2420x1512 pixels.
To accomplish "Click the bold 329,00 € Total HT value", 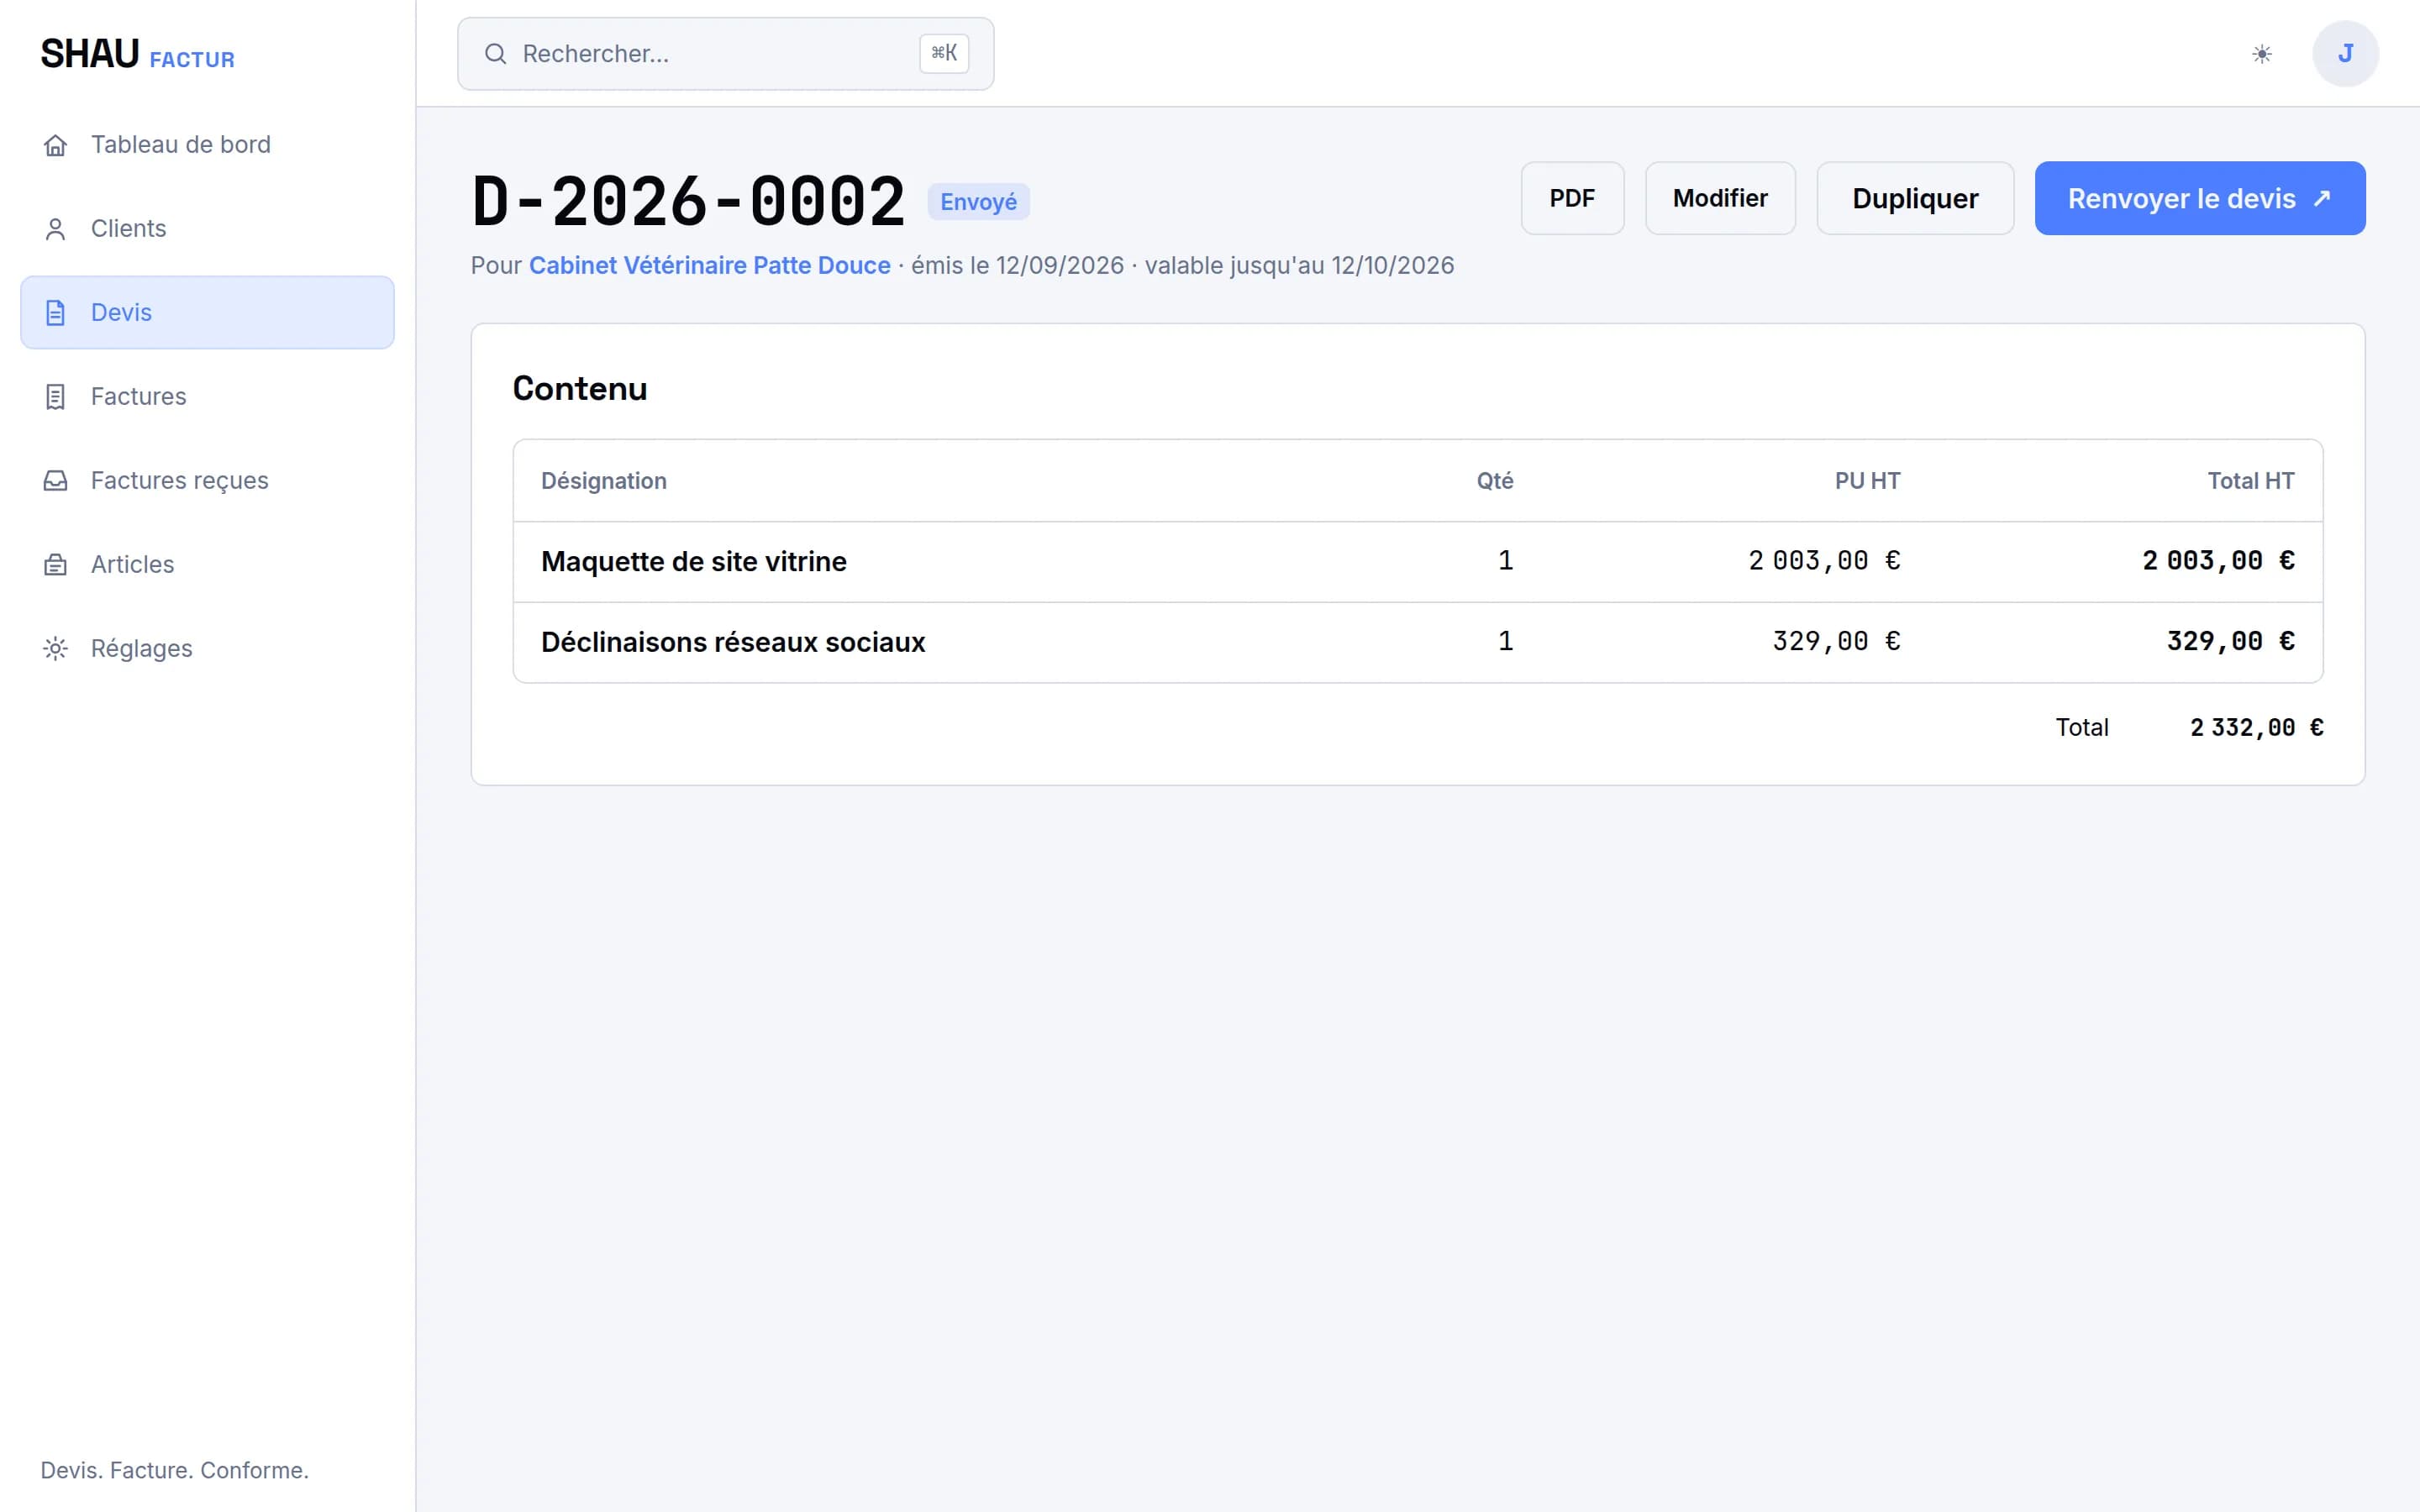I will click(2230, 642).
